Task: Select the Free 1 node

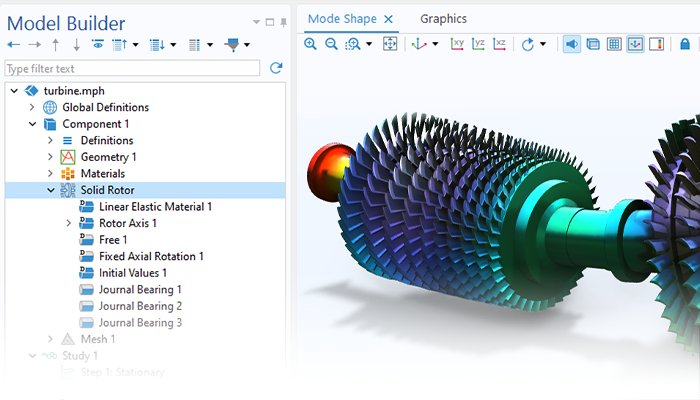Action: pyautogui.click(x=113, y=239)
